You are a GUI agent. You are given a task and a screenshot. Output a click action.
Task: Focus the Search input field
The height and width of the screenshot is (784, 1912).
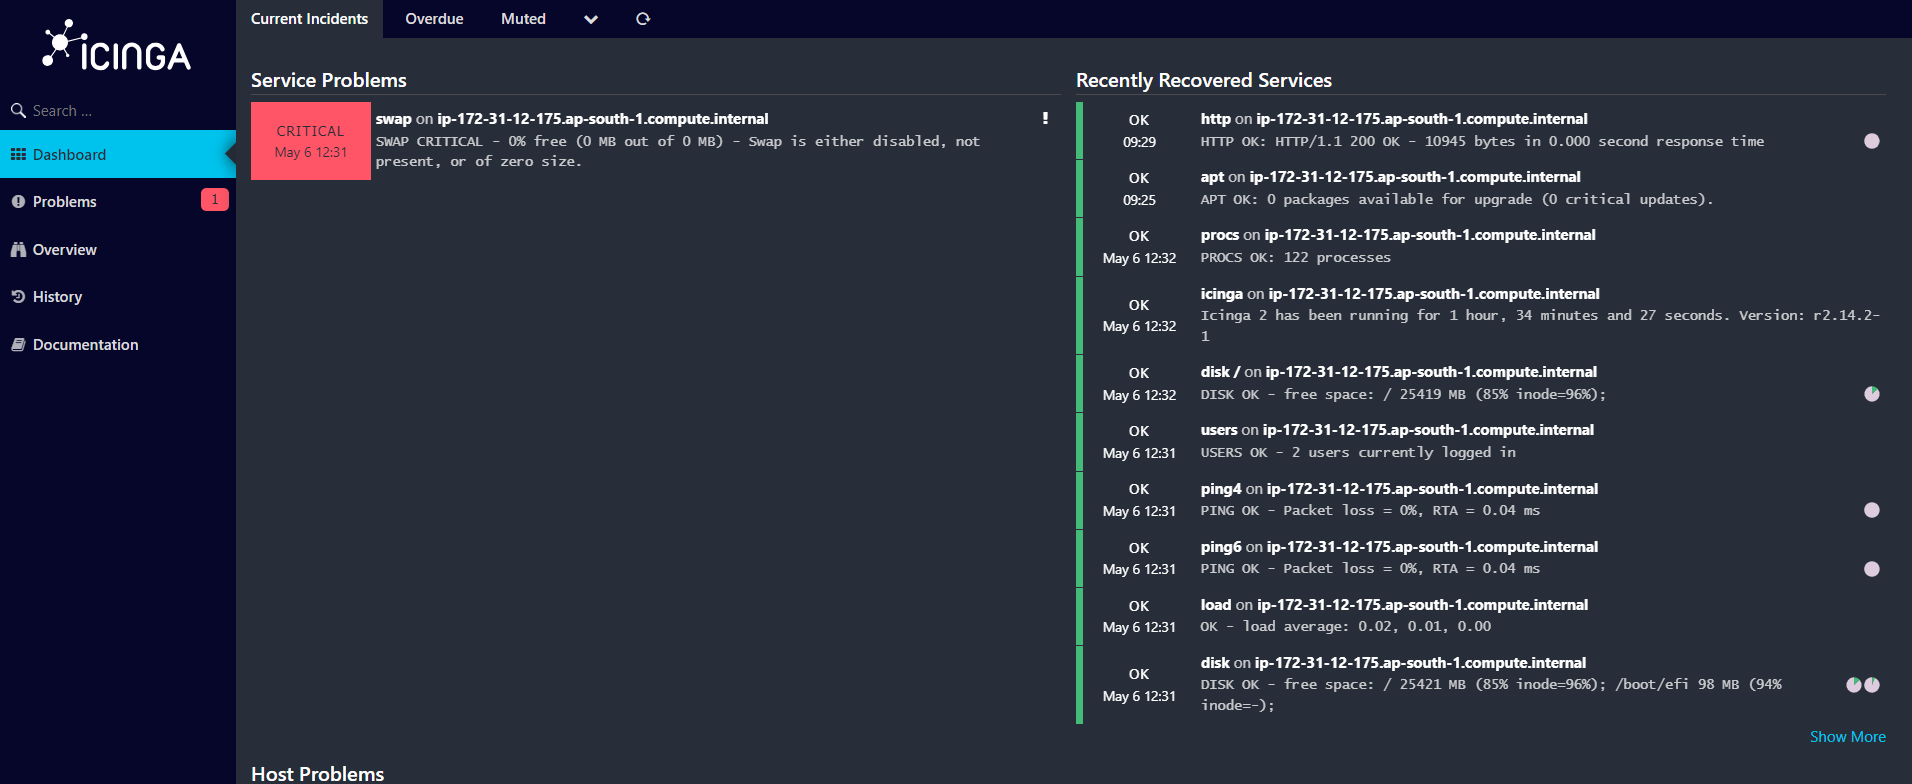click(120, 111)
